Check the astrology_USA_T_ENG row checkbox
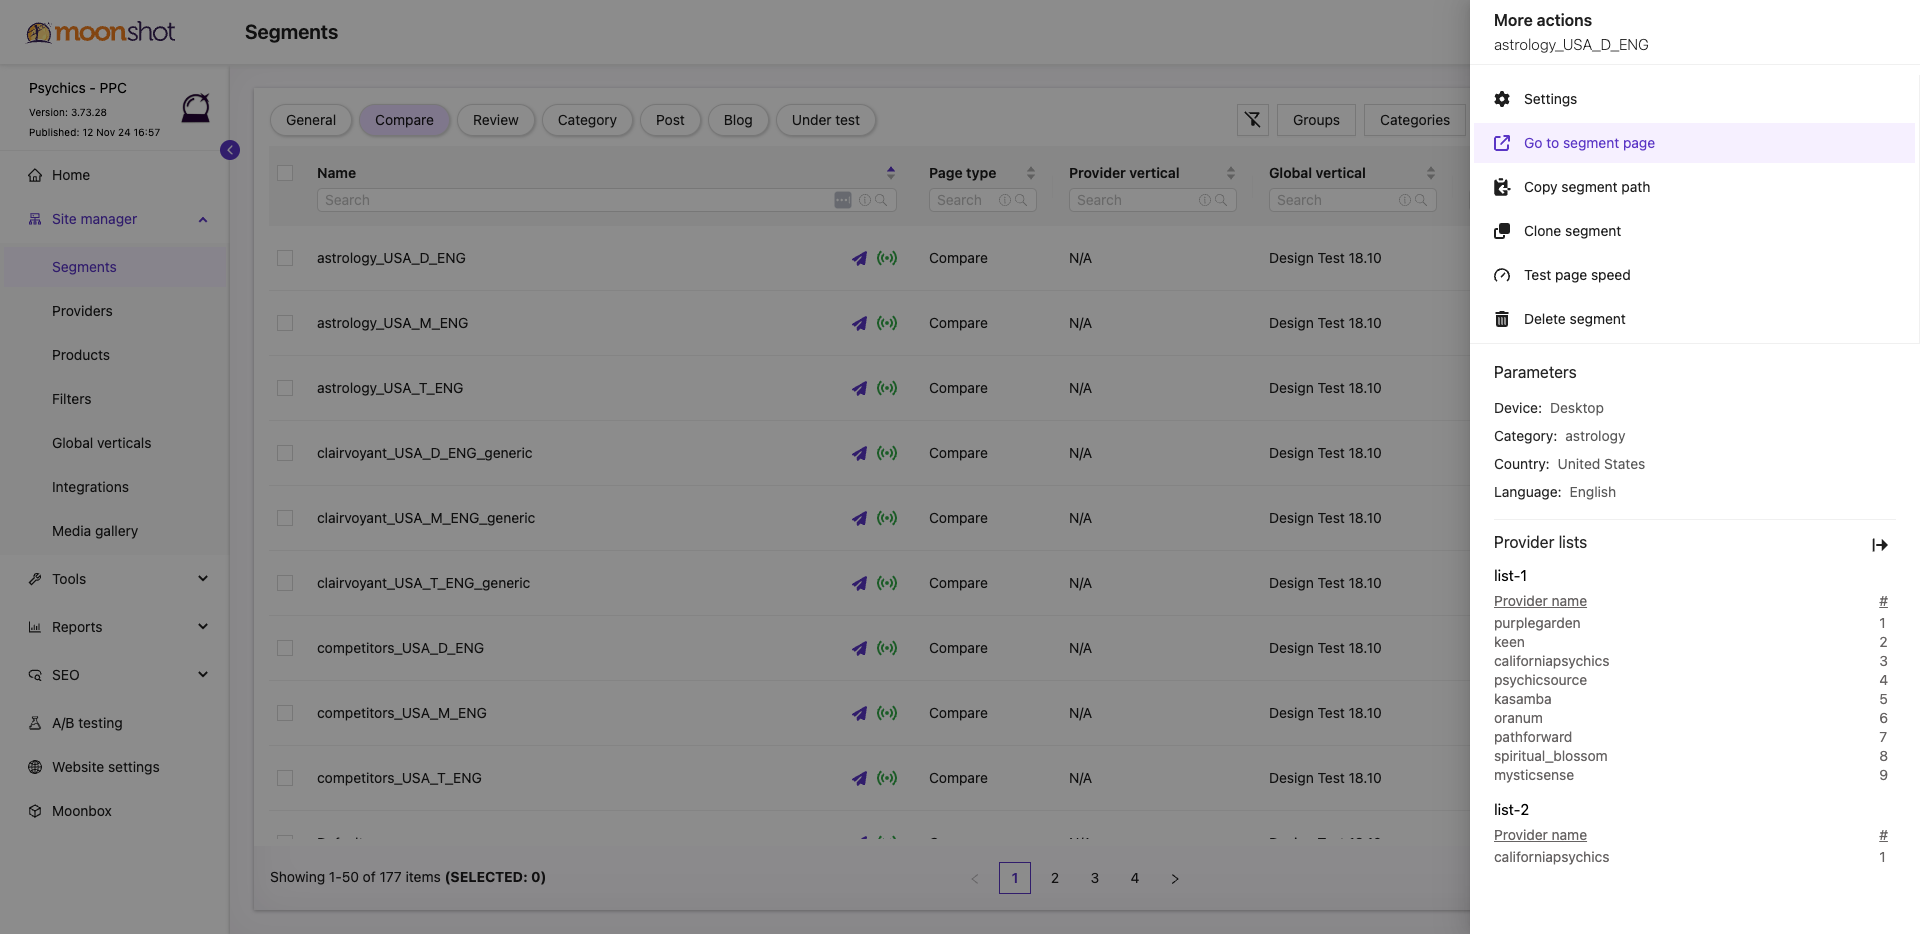The image size is (1920, 934). pos(285,388)
